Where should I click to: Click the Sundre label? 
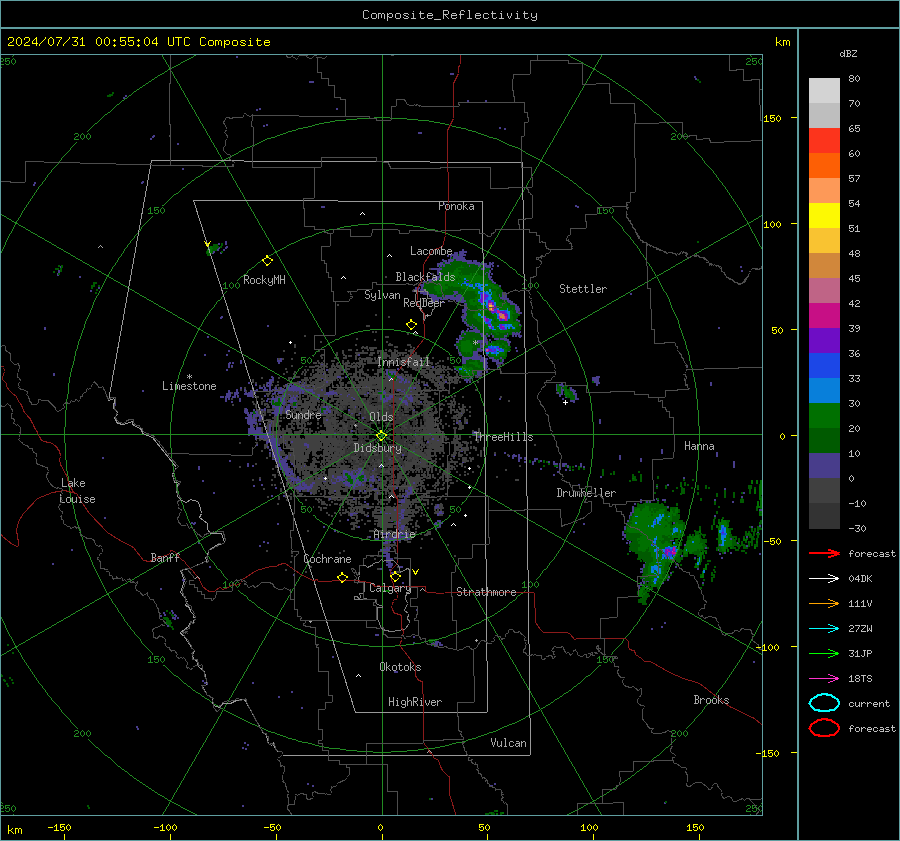[303, 414]
